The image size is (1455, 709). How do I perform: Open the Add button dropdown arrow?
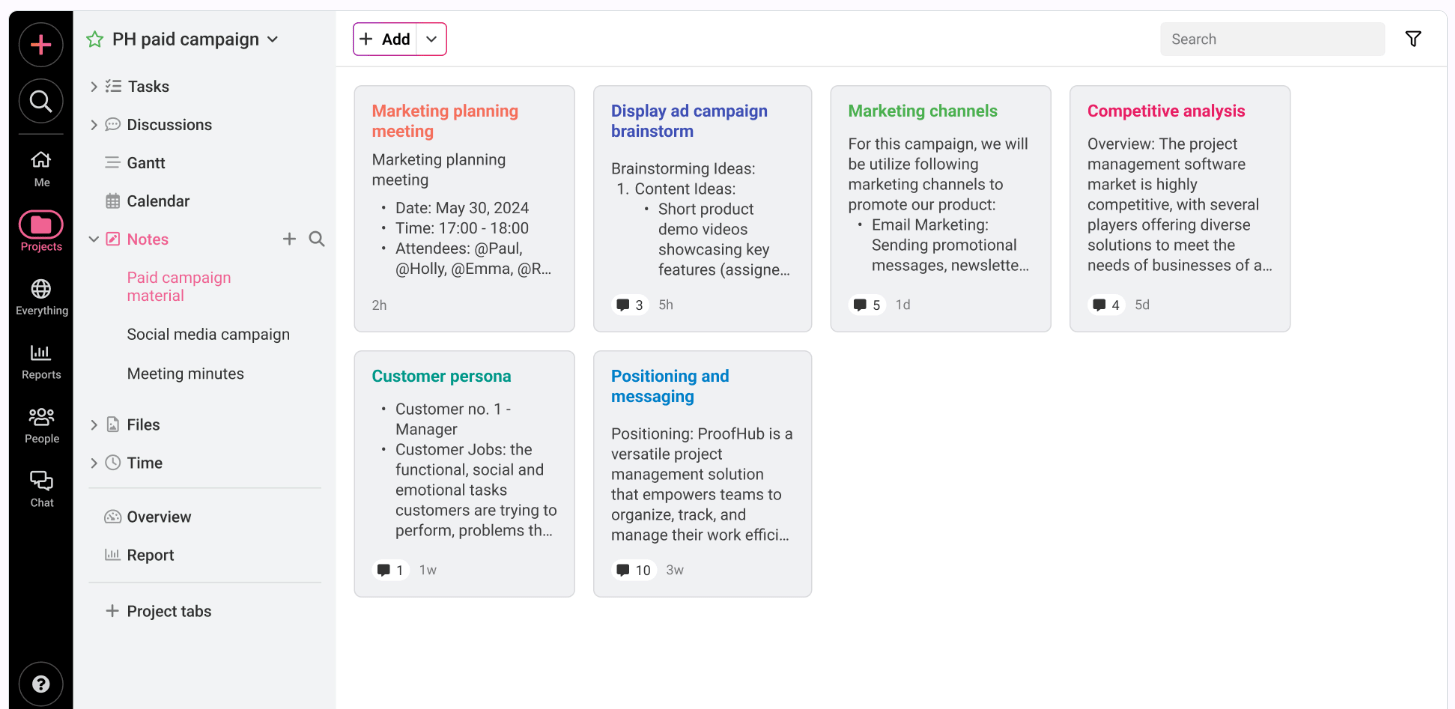(x=431, y=38)
